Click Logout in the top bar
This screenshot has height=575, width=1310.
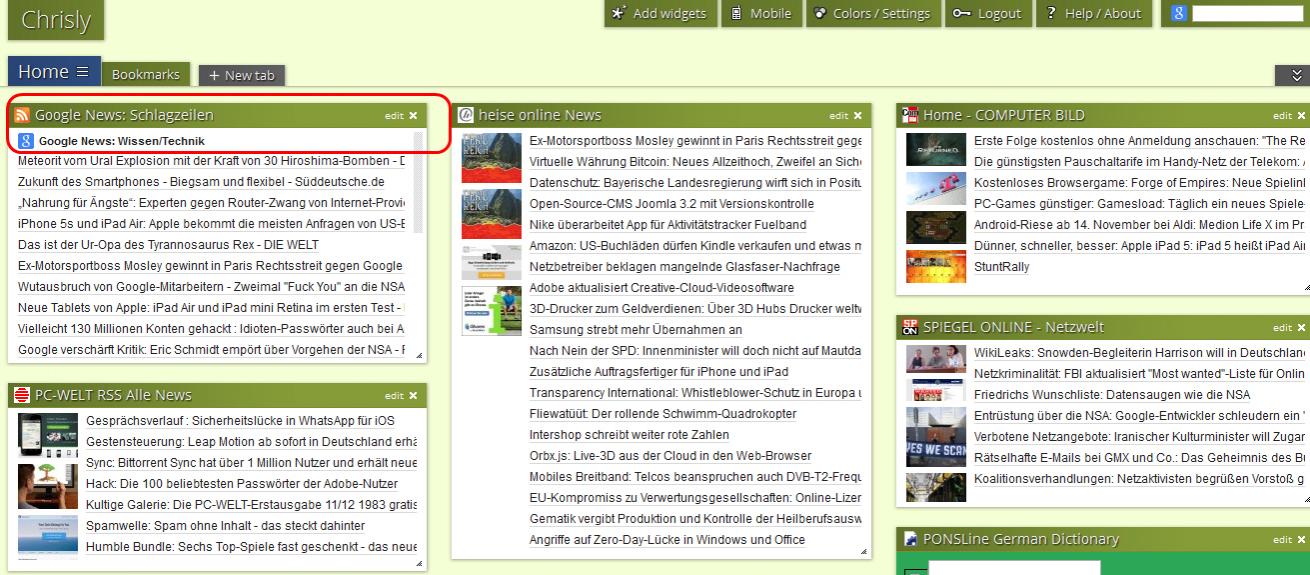(x=987, y=13)
